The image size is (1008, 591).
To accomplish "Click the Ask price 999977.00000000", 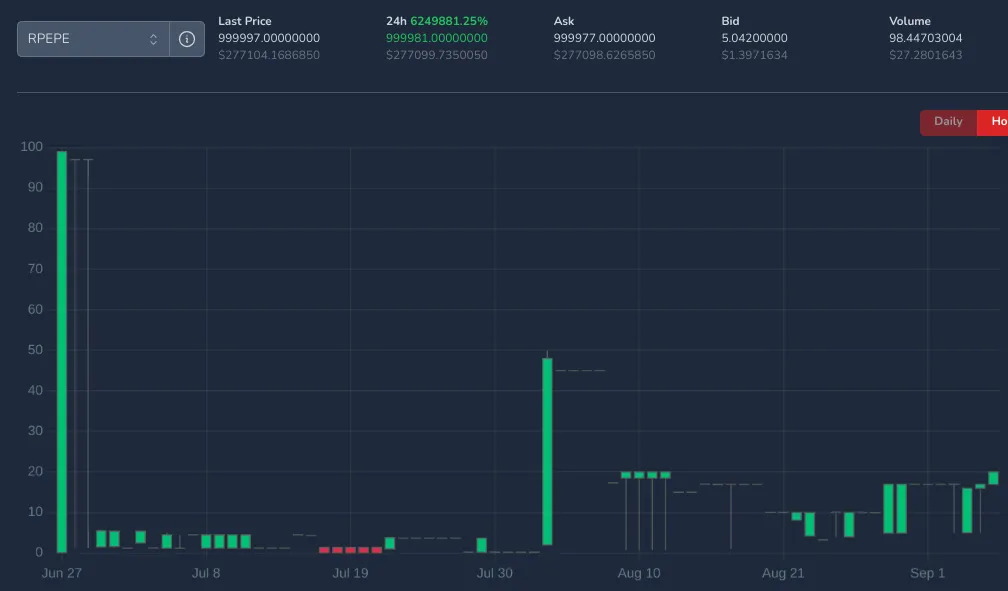I will (x=604, y=38).
